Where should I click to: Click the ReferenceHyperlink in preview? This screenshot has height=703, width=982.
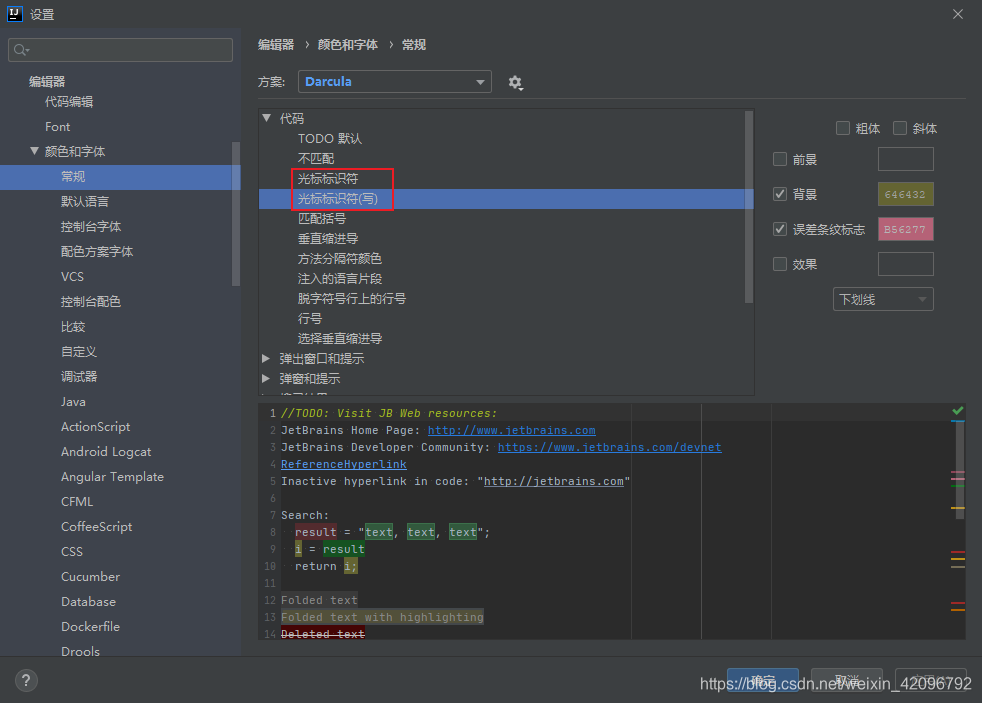344,464
